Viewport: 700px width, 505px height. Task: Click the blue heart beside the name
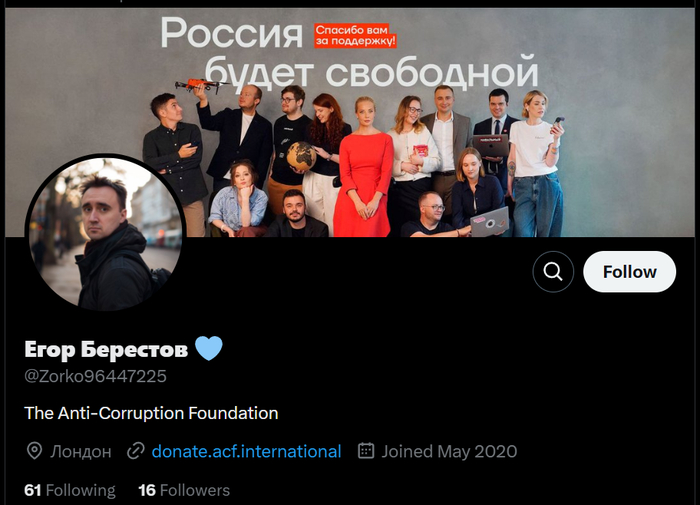click(209, 348)
